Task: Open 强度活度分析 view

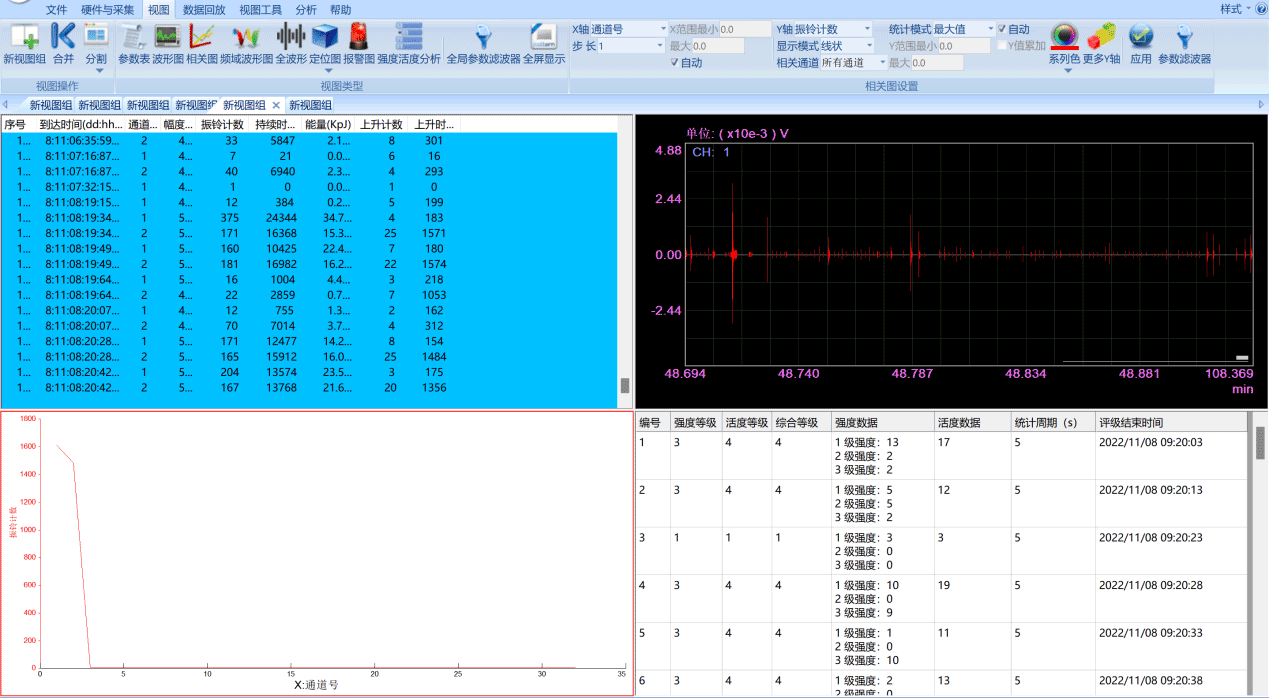Action: [409, 45]
